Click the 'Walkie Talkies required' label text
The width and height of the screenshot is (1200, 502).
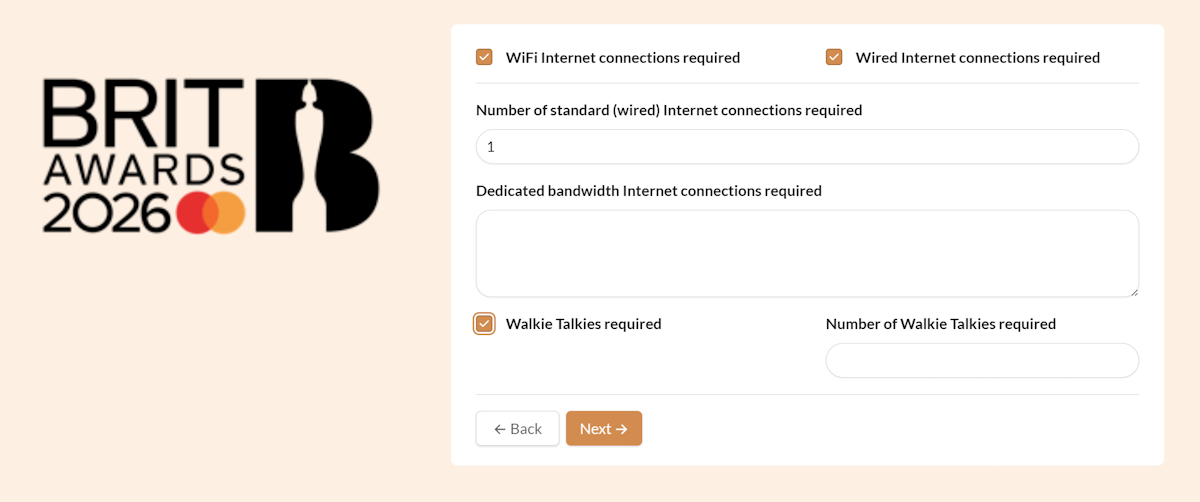click(583, 324)
